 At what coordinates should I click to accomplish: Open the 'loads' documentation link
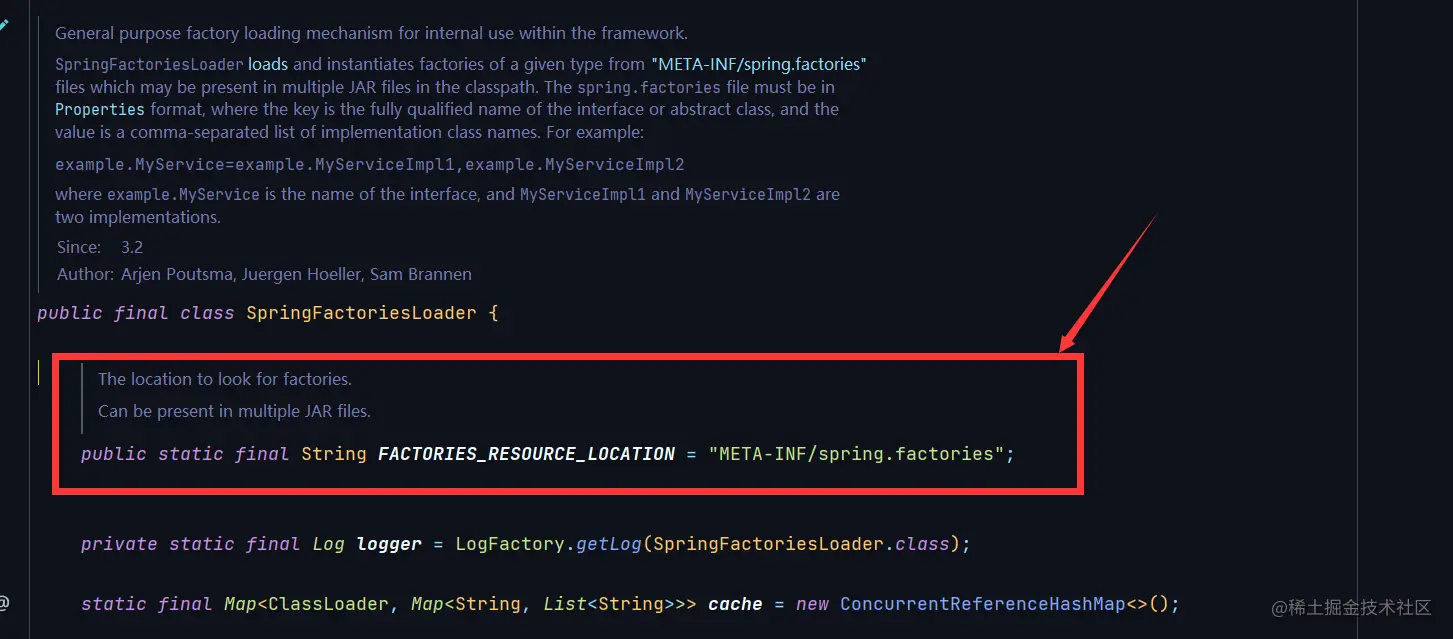coord(268,64)
